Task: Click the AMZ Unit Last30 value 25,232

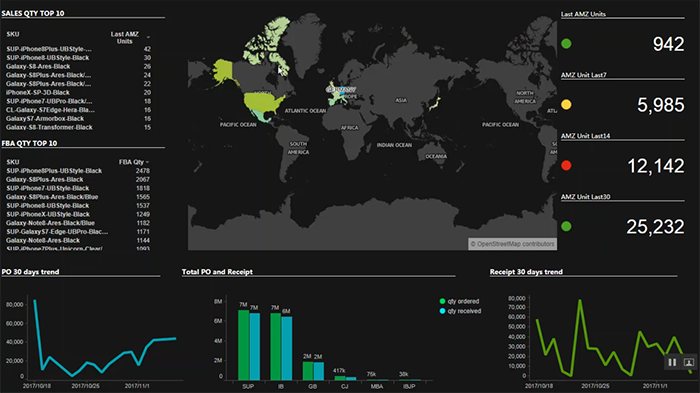Action: point(655,227)
